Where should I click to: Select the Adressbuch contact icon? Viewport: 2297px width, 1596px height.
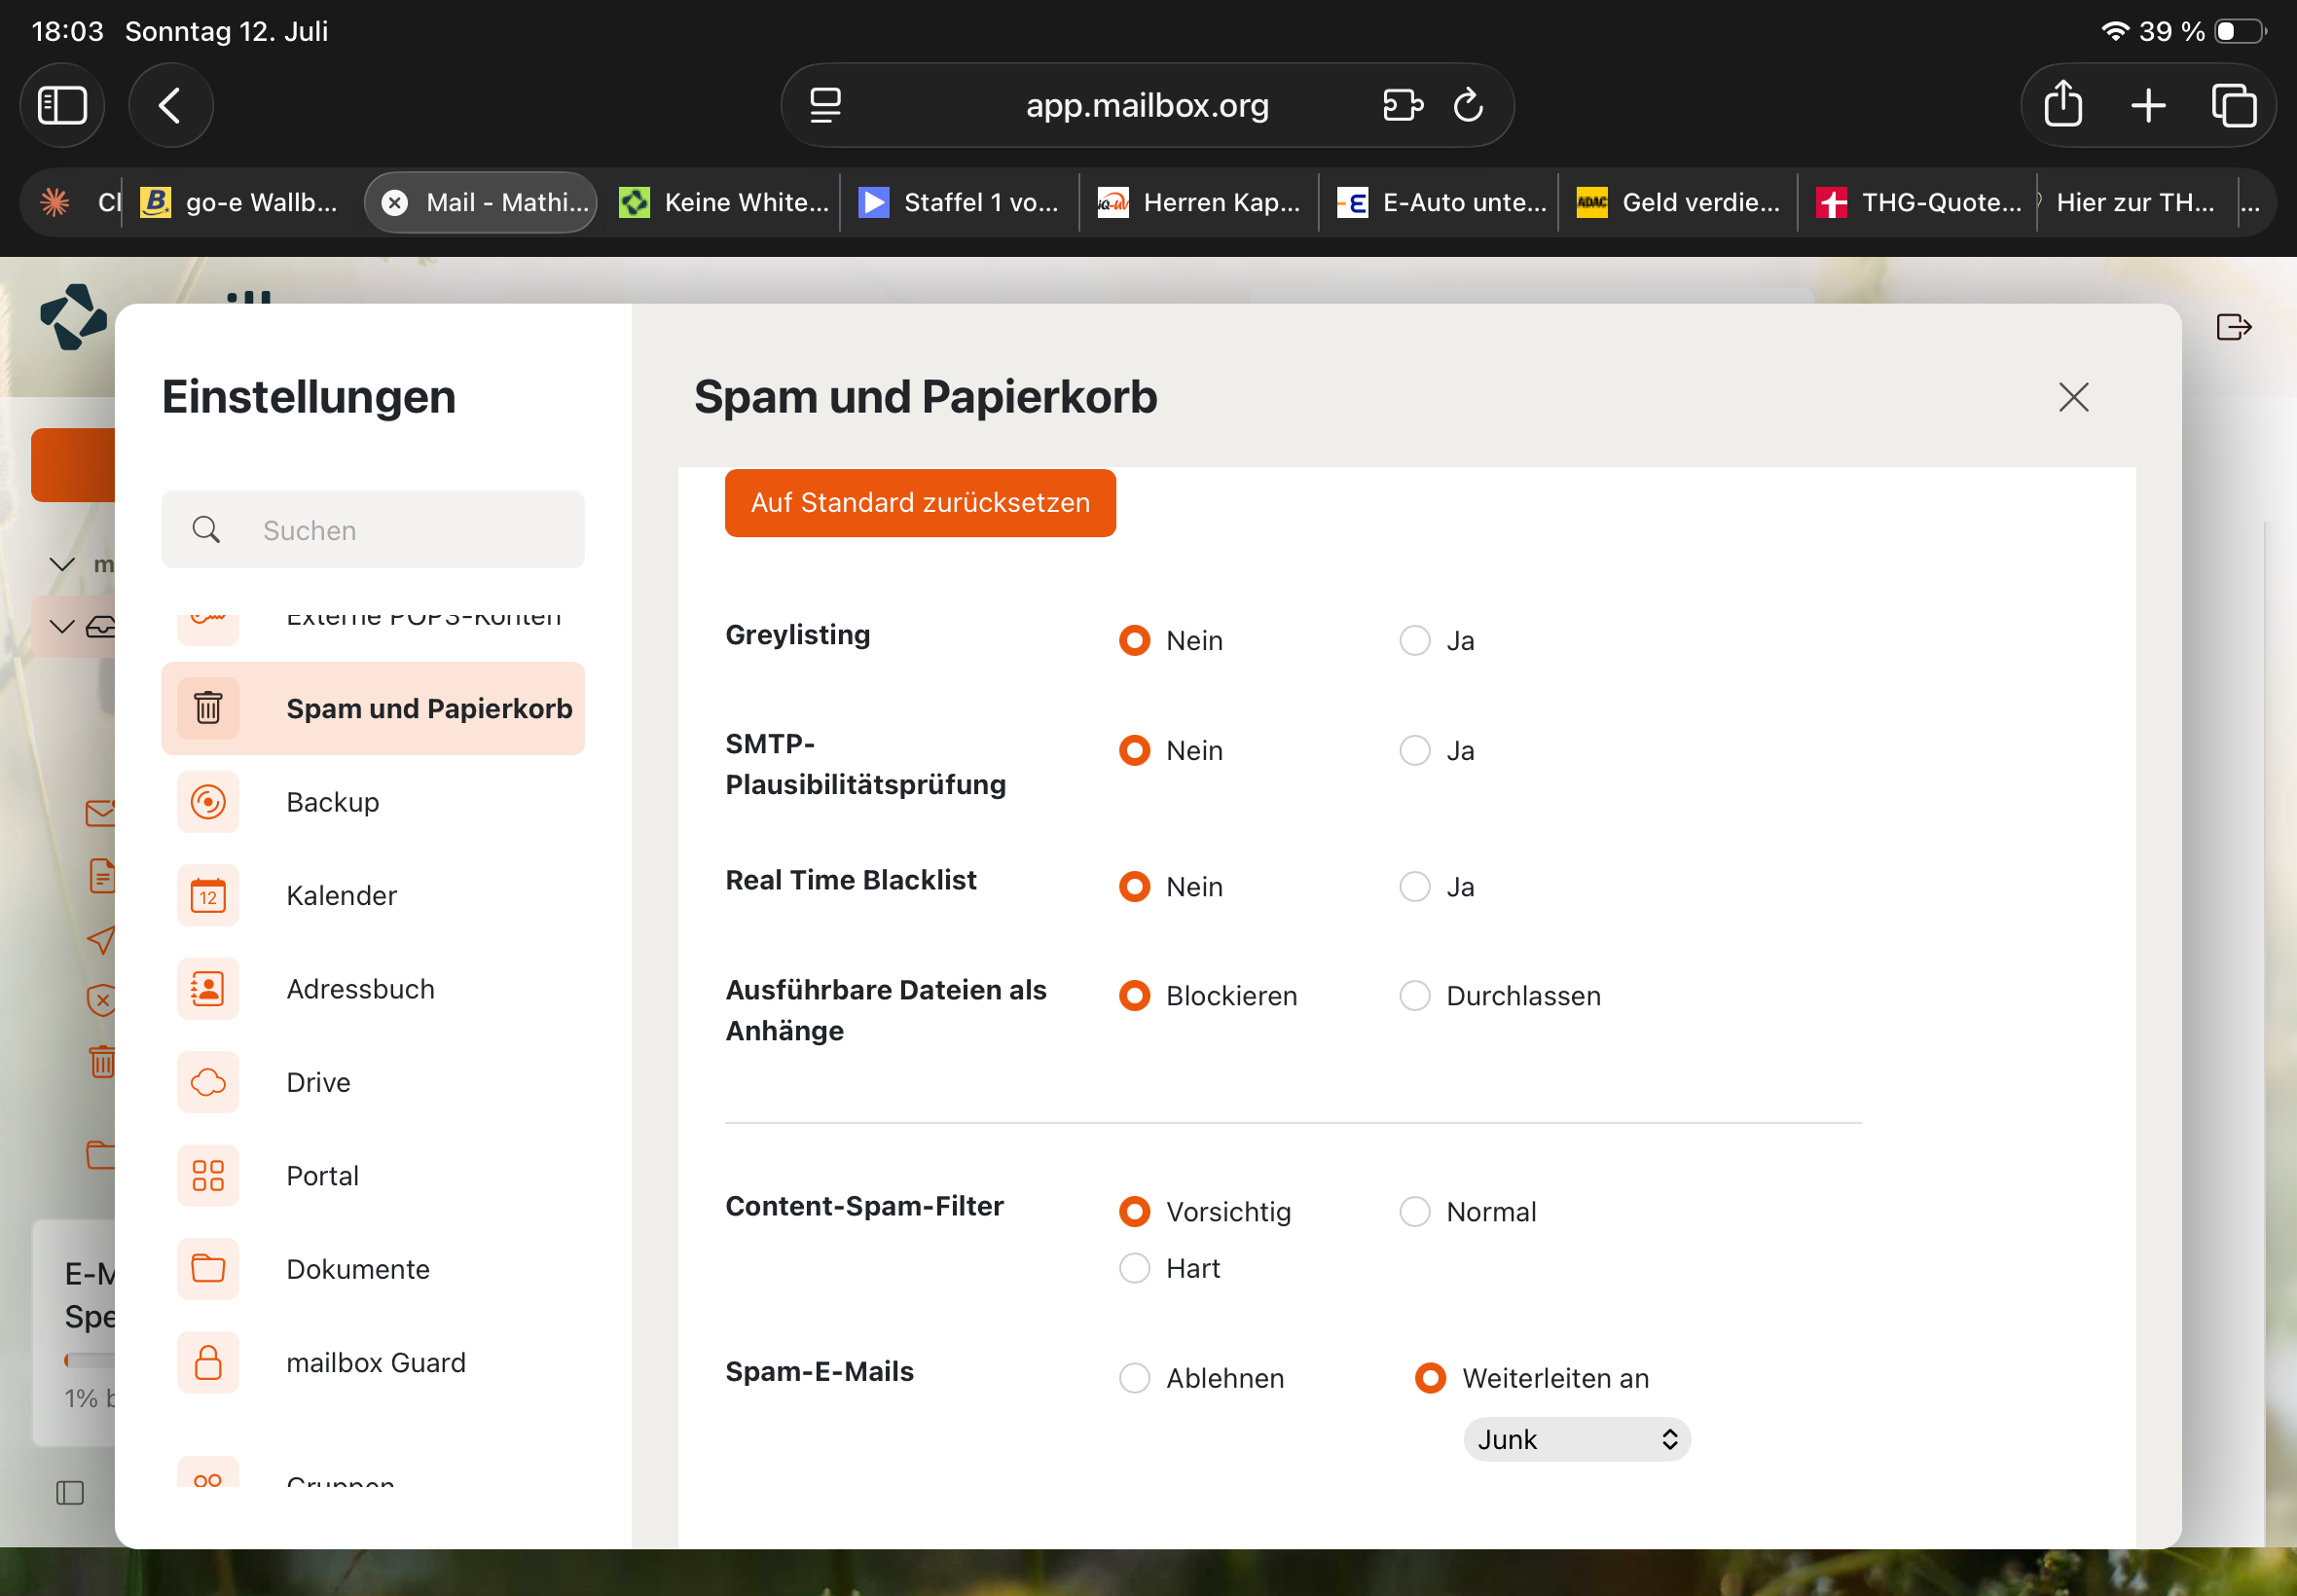click(208, 989)
